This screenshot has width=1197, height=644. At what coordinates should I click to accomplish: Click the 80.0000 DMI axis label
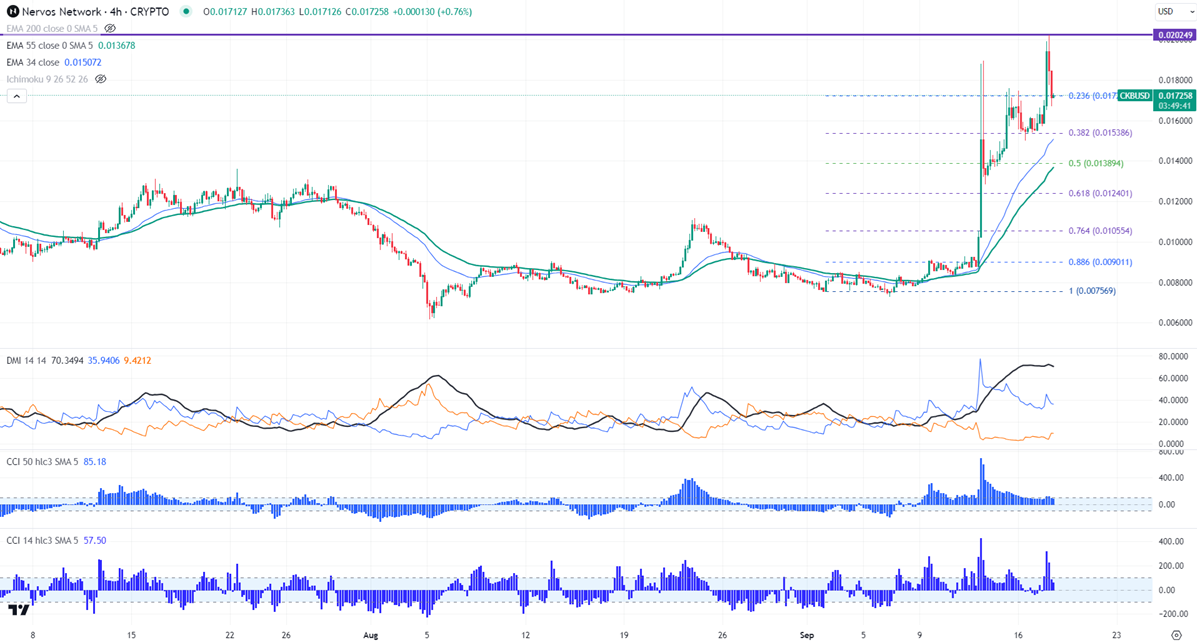pos(1174,356)
